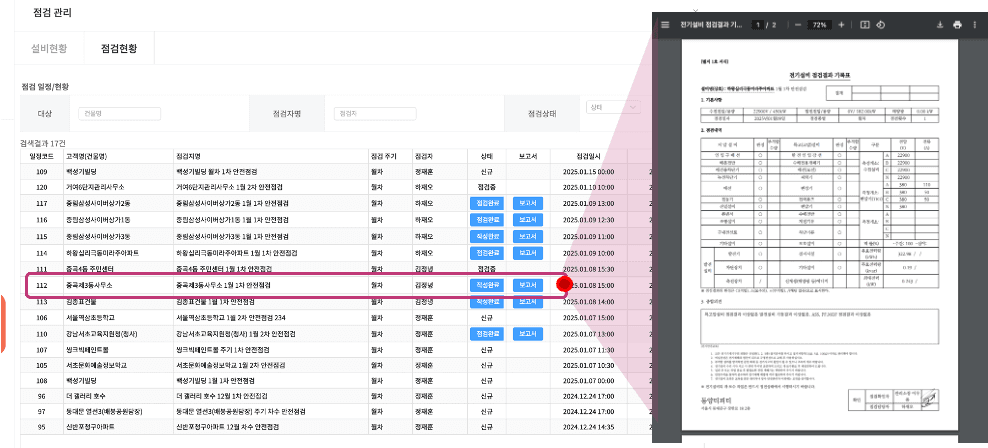Rotate the PDF document counterclockwise
Image resolution: width=988 pixels, height=448 pixels.
(881, 25)
